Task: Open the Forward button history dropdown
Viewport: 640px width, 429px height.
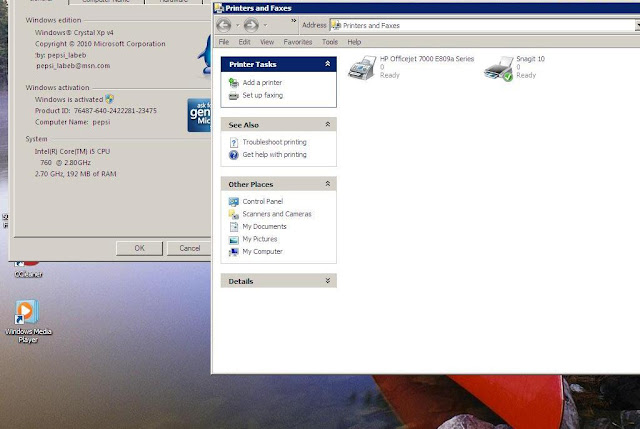Action: pyautogui.click(x=265, y=26)
